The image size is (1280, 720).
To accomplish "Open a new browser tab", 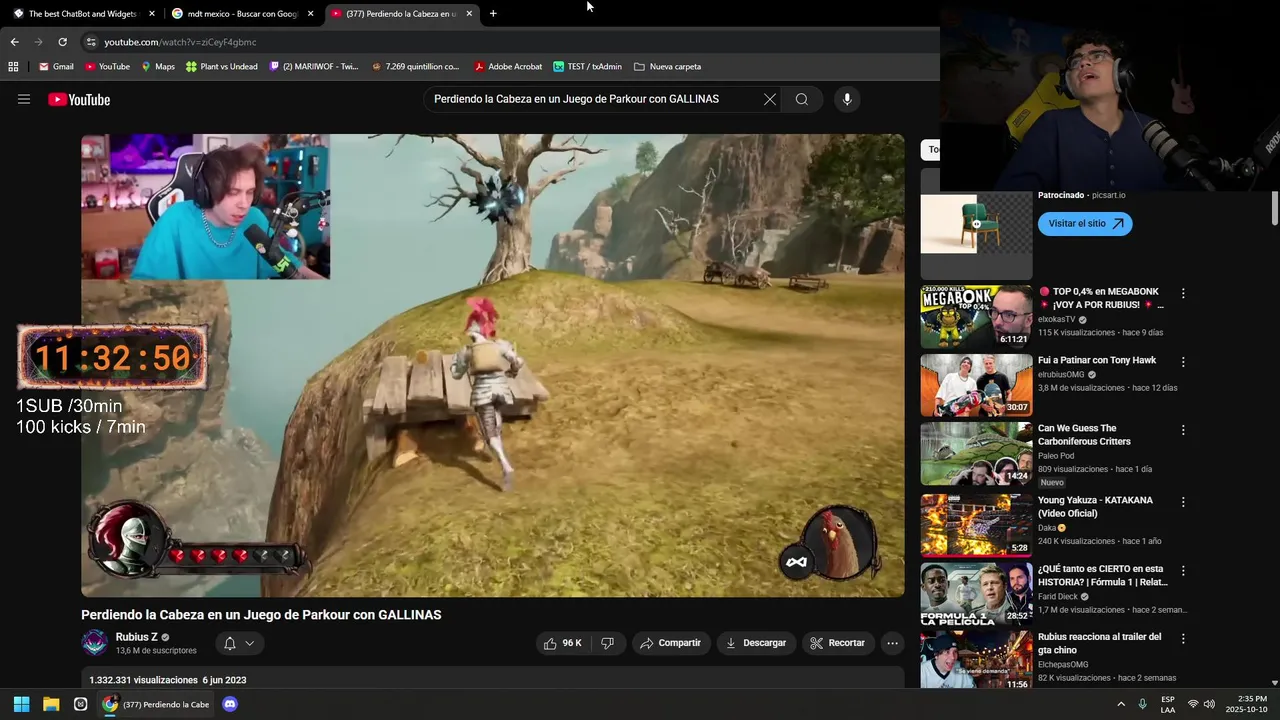I will 493,14.
